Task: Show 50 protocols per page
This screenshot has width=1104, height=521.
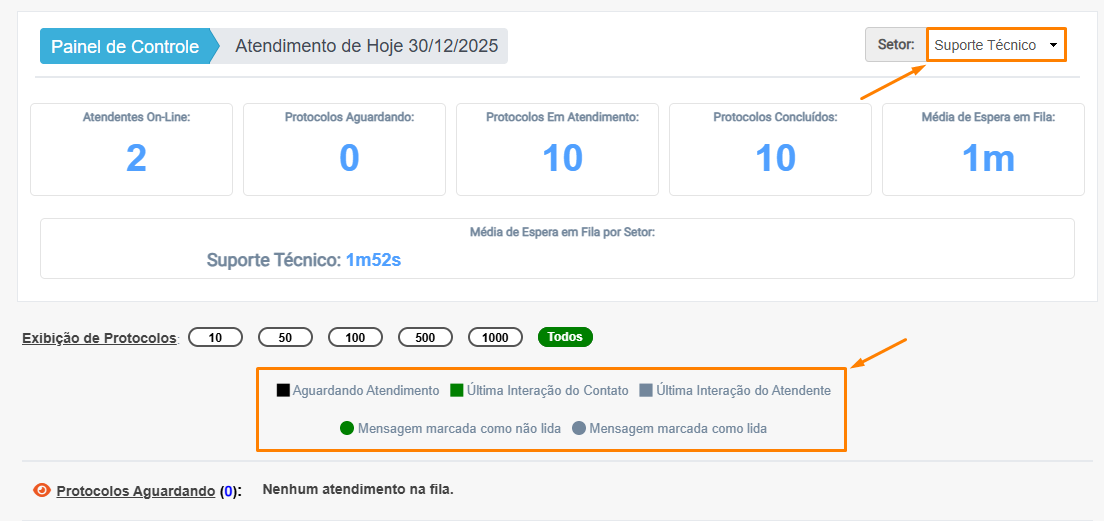Action: [x=285, y=337]
